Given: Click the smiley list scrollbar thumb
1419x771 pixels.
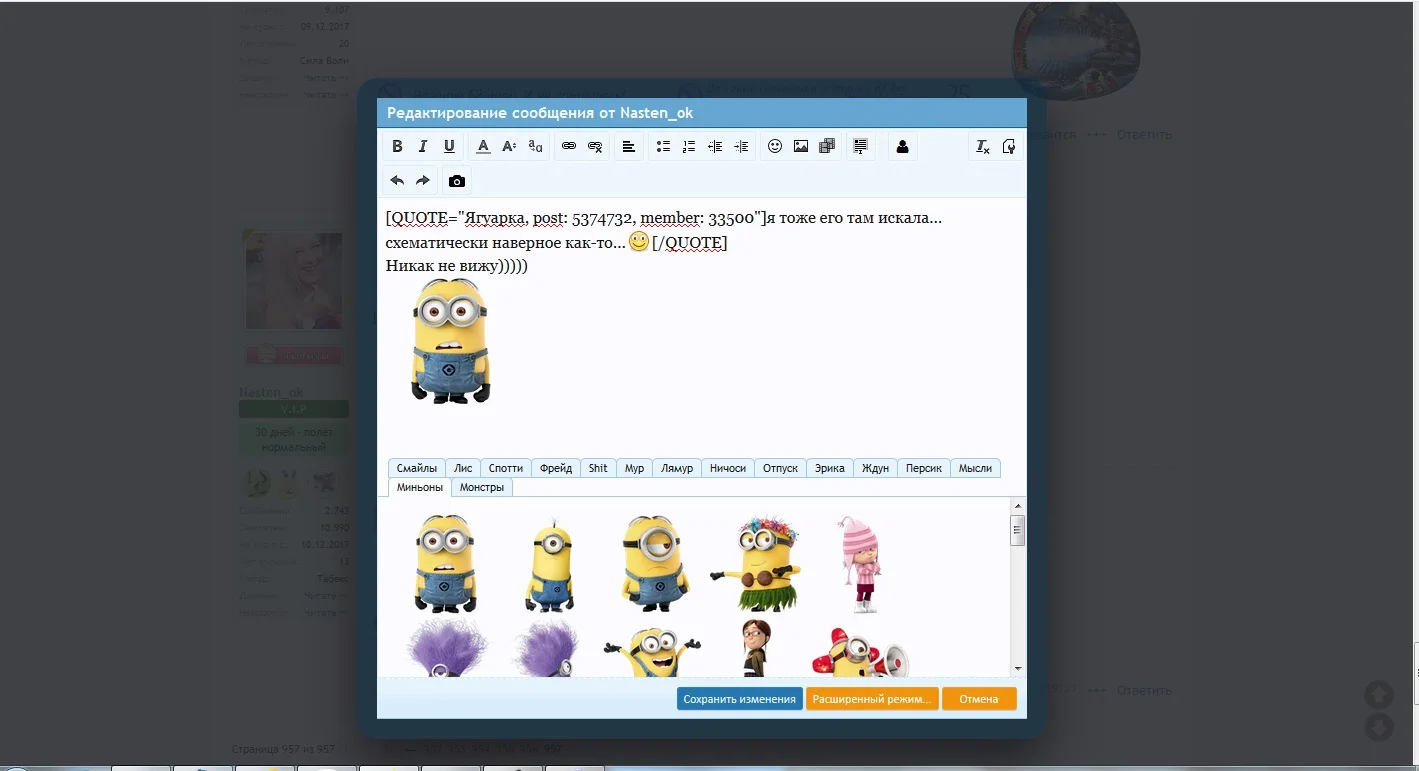Looking at the screenshot, I should (1018, 530).
